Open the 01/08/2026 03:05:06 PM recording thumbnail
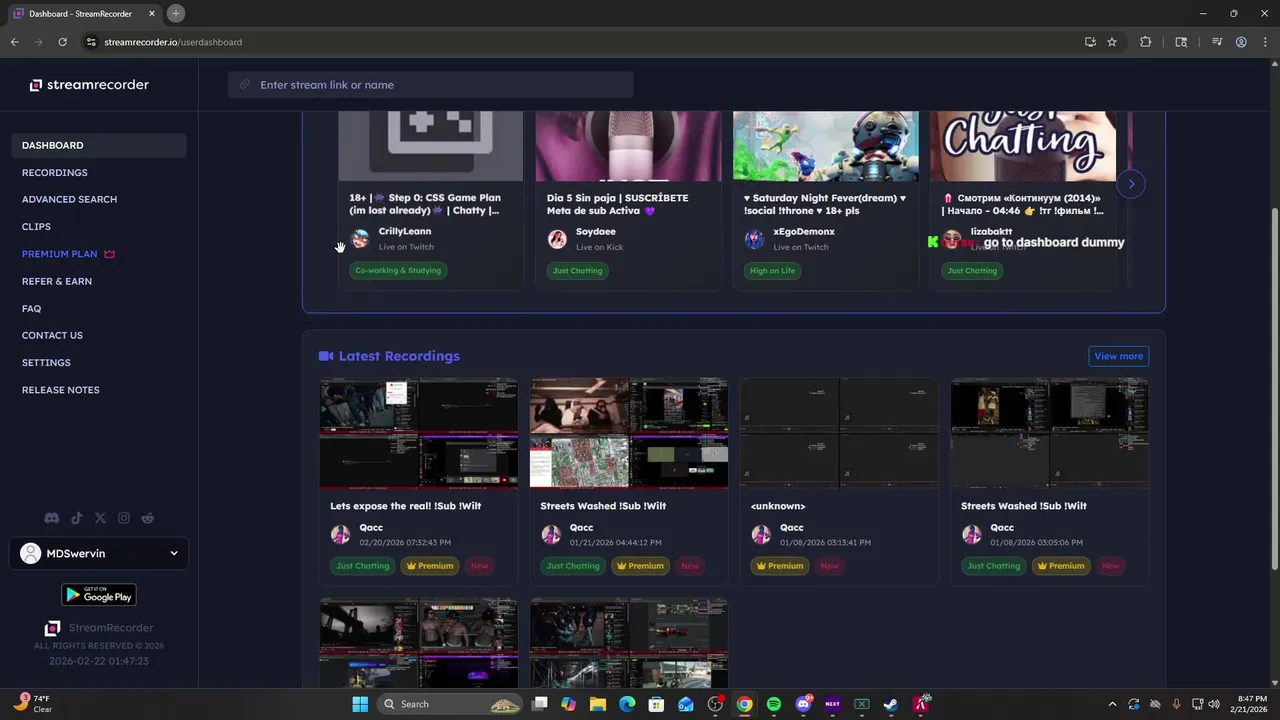The image size is (1280, 720). [1050, 433]
